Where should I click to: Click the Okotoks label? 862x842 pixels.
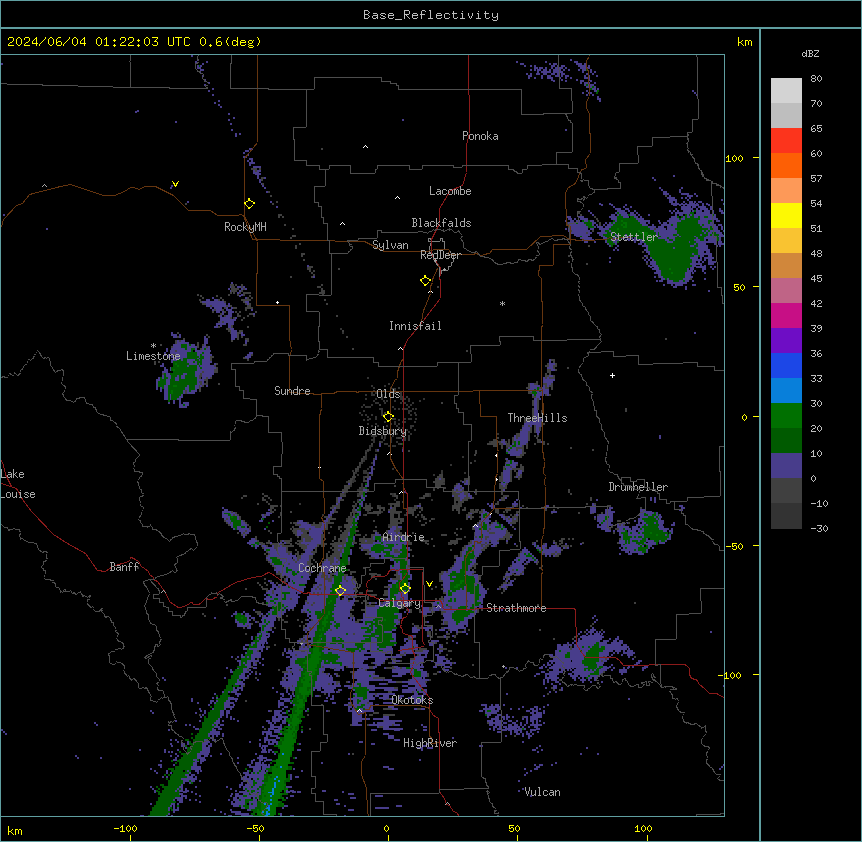tap(412, 700)
